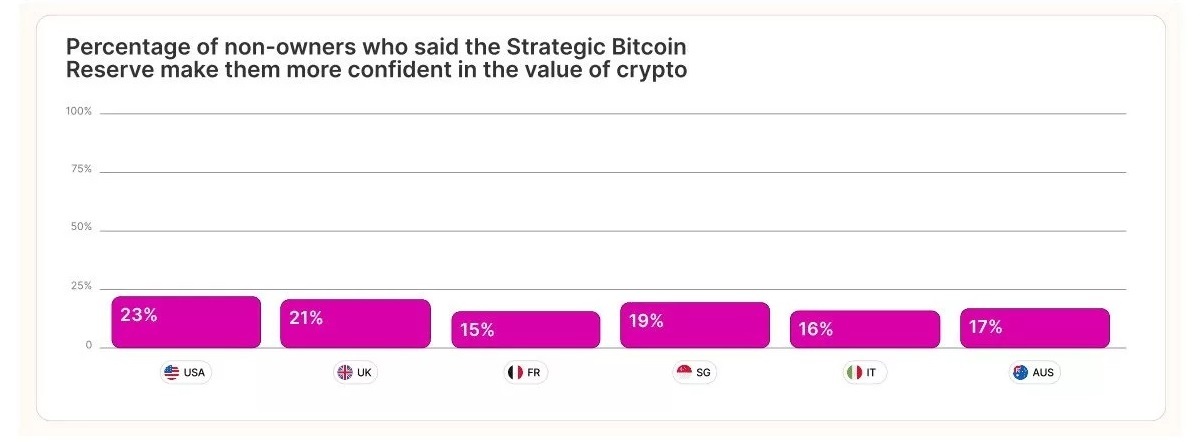Click the Australia flag icon
This screenshot has height=442, width=1200.
coord(1020,373)
